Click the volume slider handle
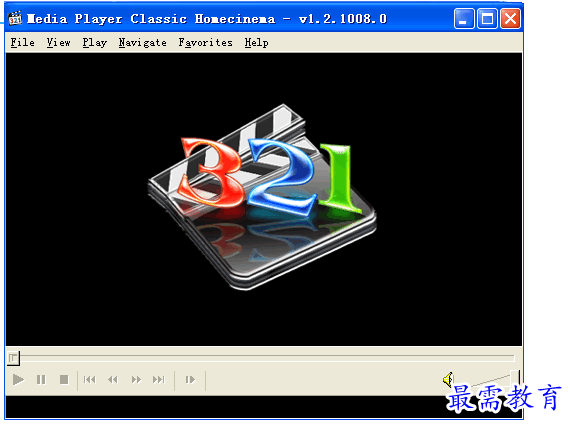 click(515, 378)
